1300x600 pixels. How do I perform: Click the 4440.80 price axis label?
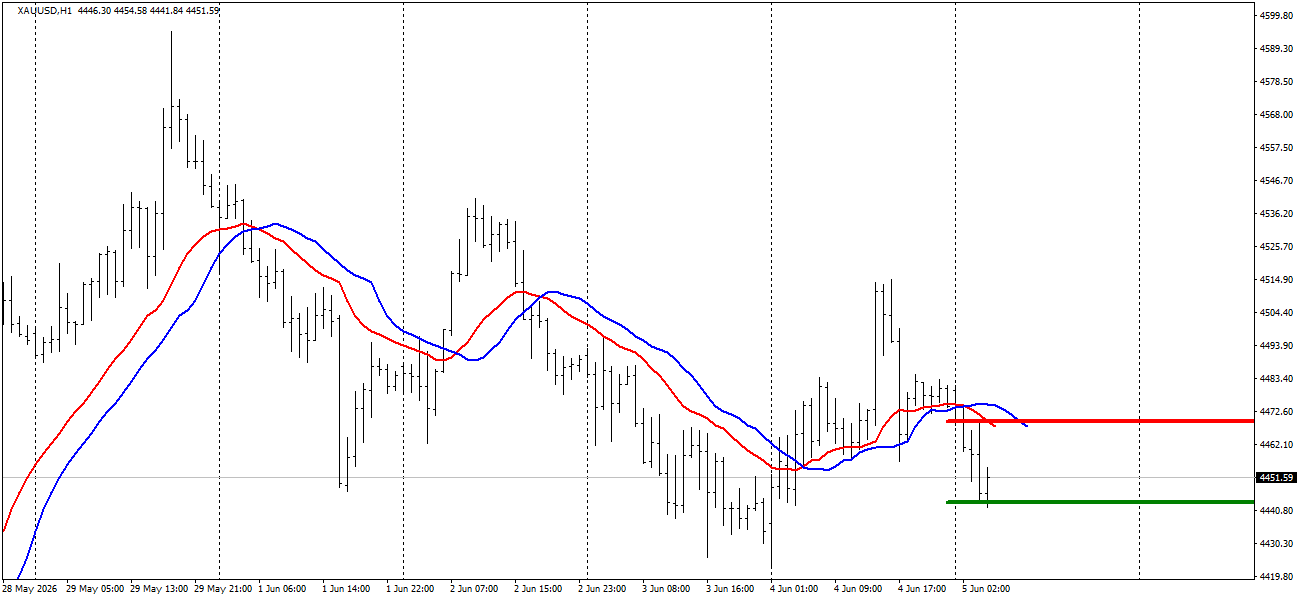coord(1276,511)
